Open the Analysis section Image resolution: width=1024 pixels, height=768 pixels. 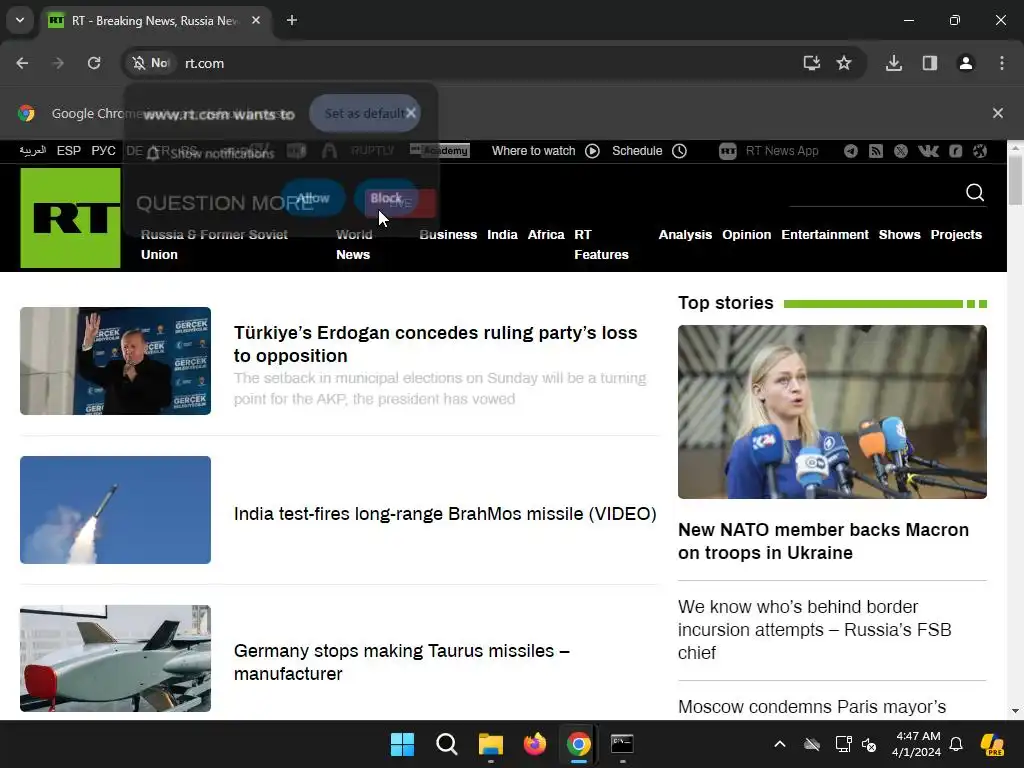(685, 234)
